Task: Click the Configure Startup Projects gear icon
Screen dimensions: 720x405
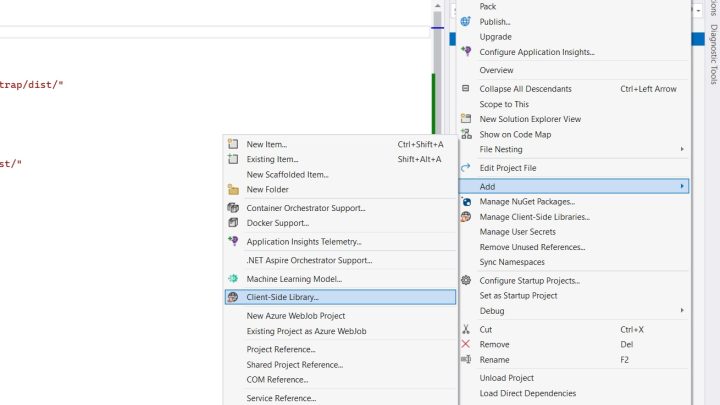Action: pyautogui.click(x=466, y=280)
